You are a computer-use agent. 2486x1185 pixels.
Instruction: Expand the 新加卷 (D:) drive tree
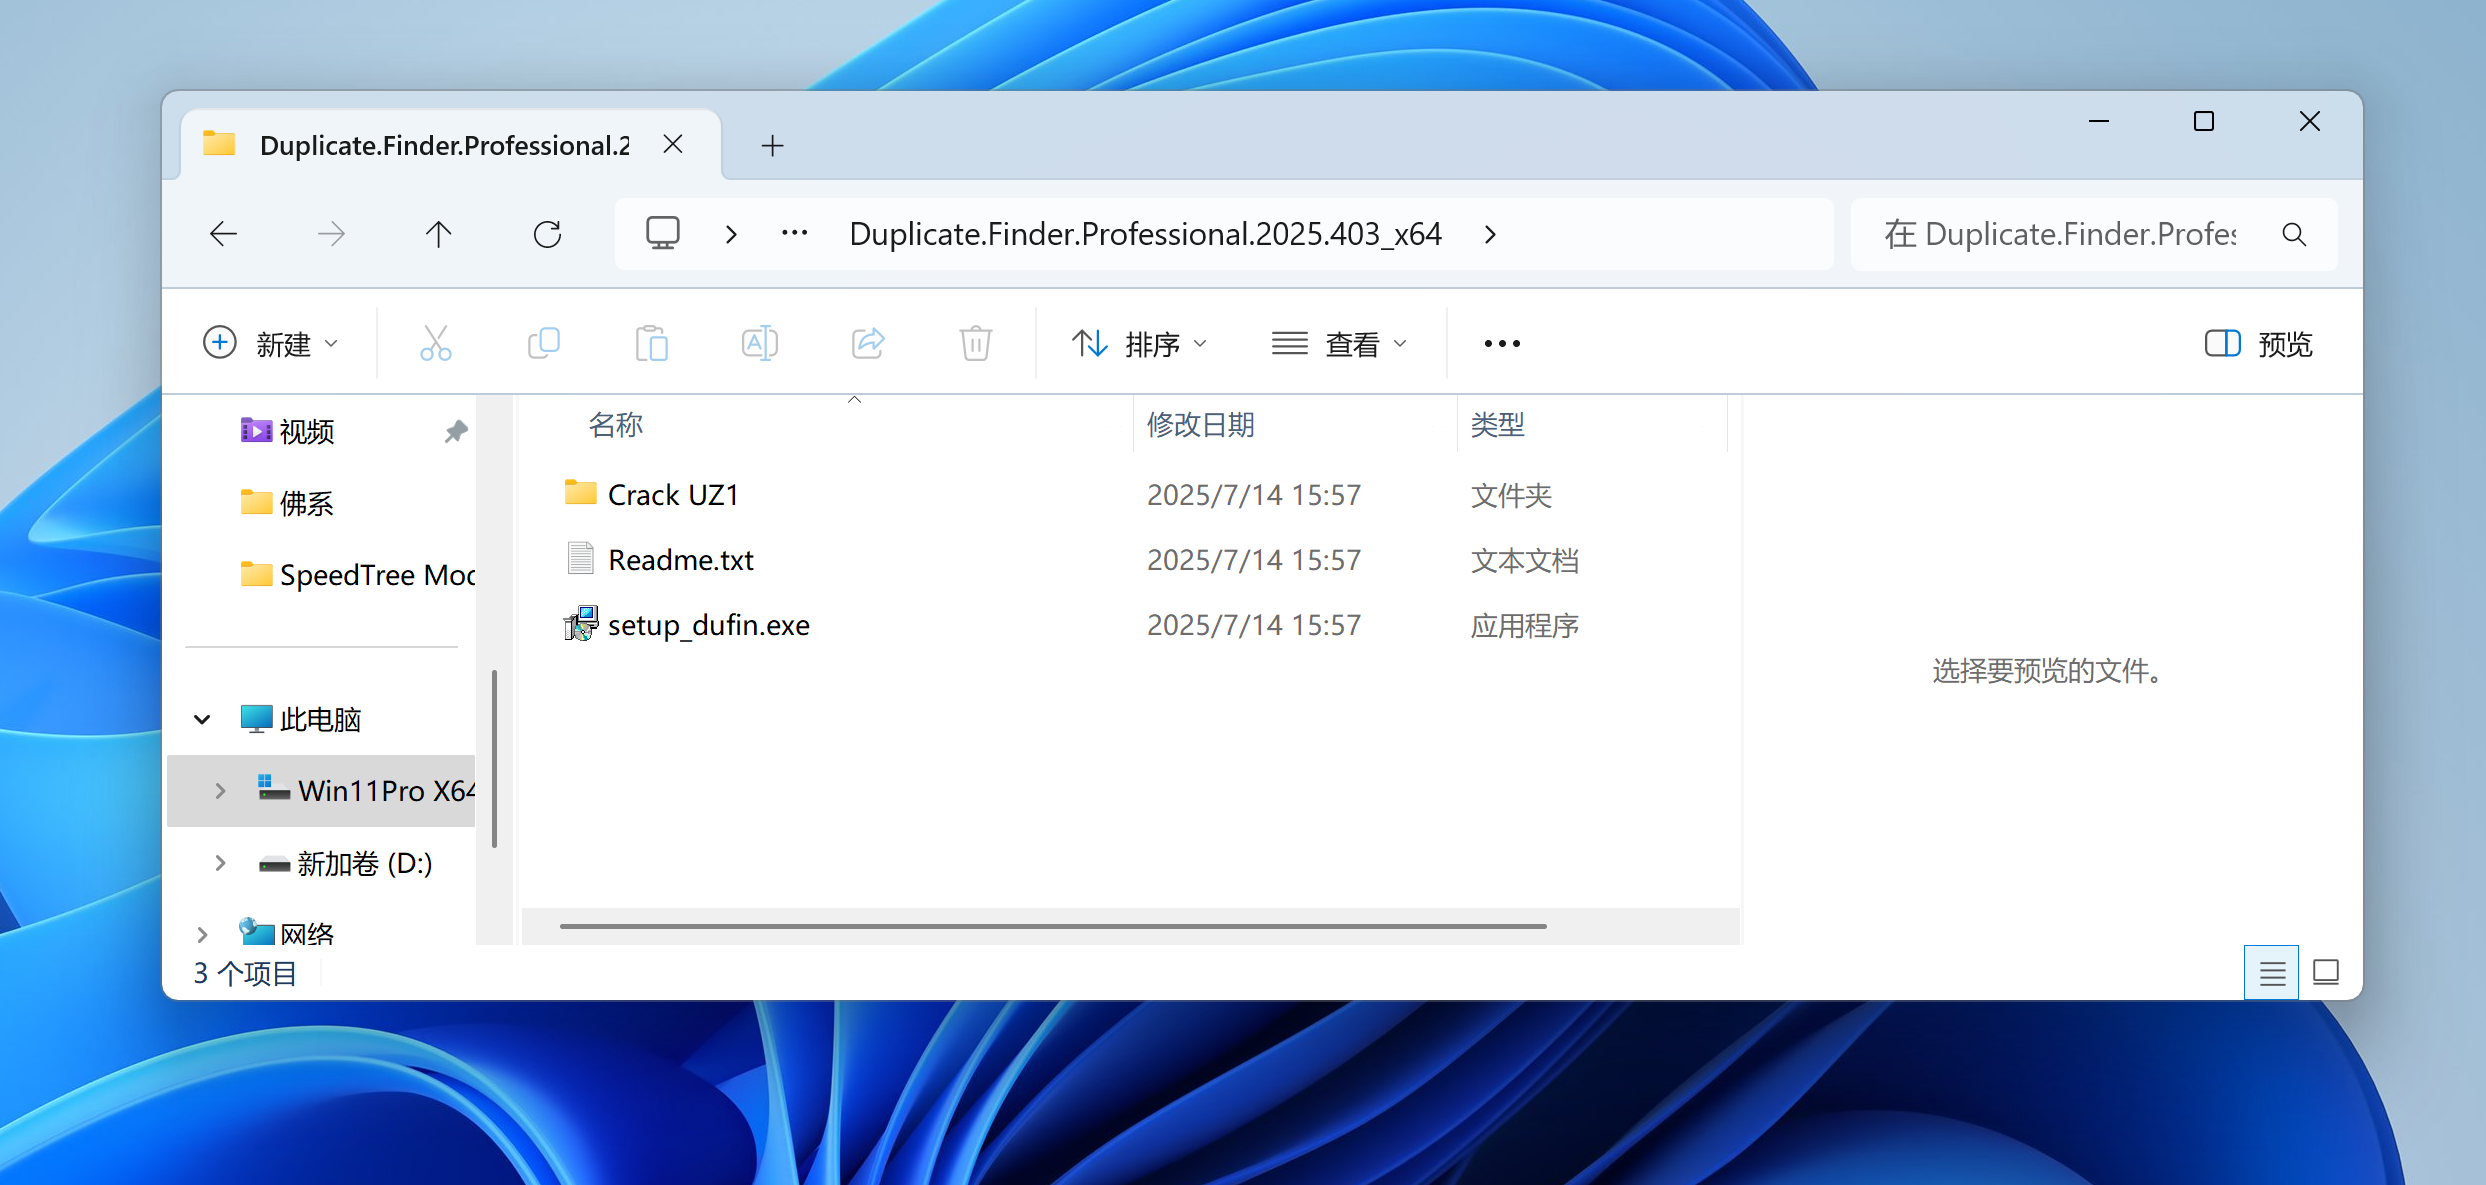tap(220, 863)
